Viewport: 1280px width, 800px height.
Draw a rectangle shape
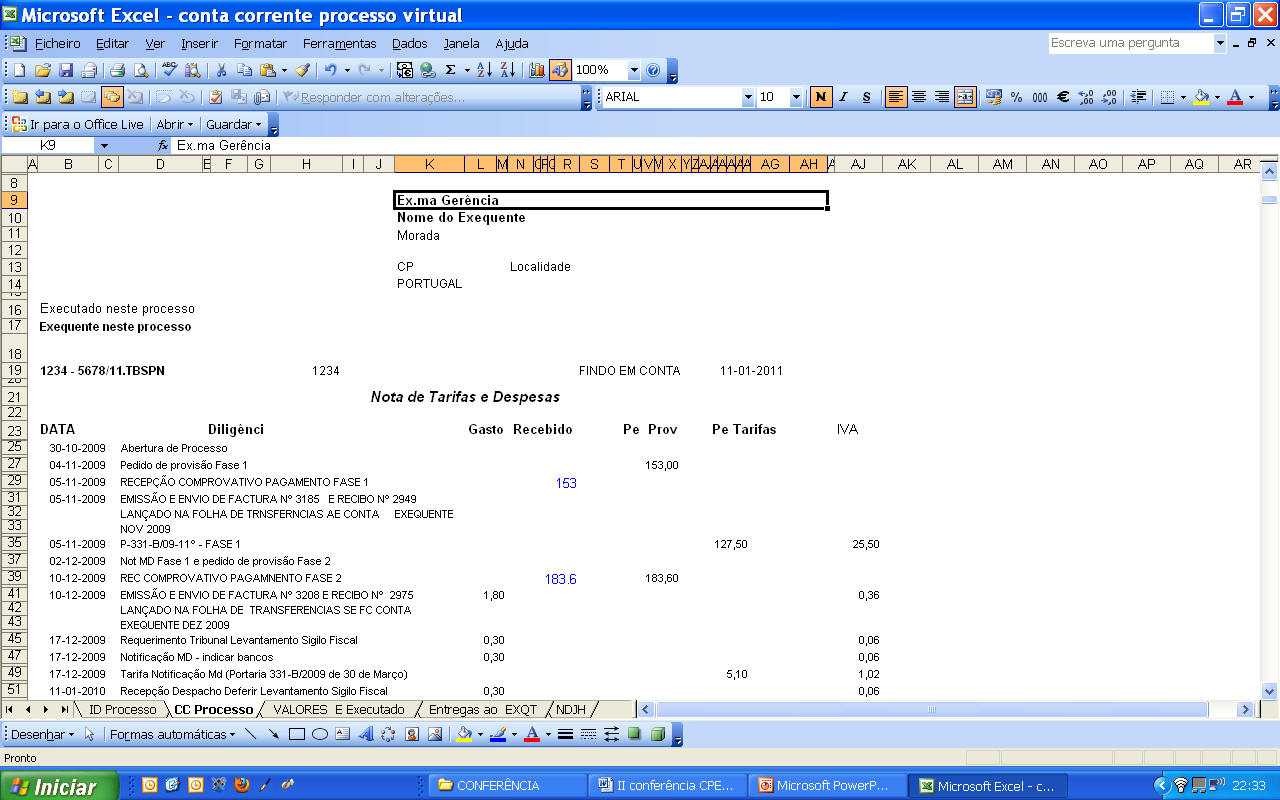click(296, 734)
